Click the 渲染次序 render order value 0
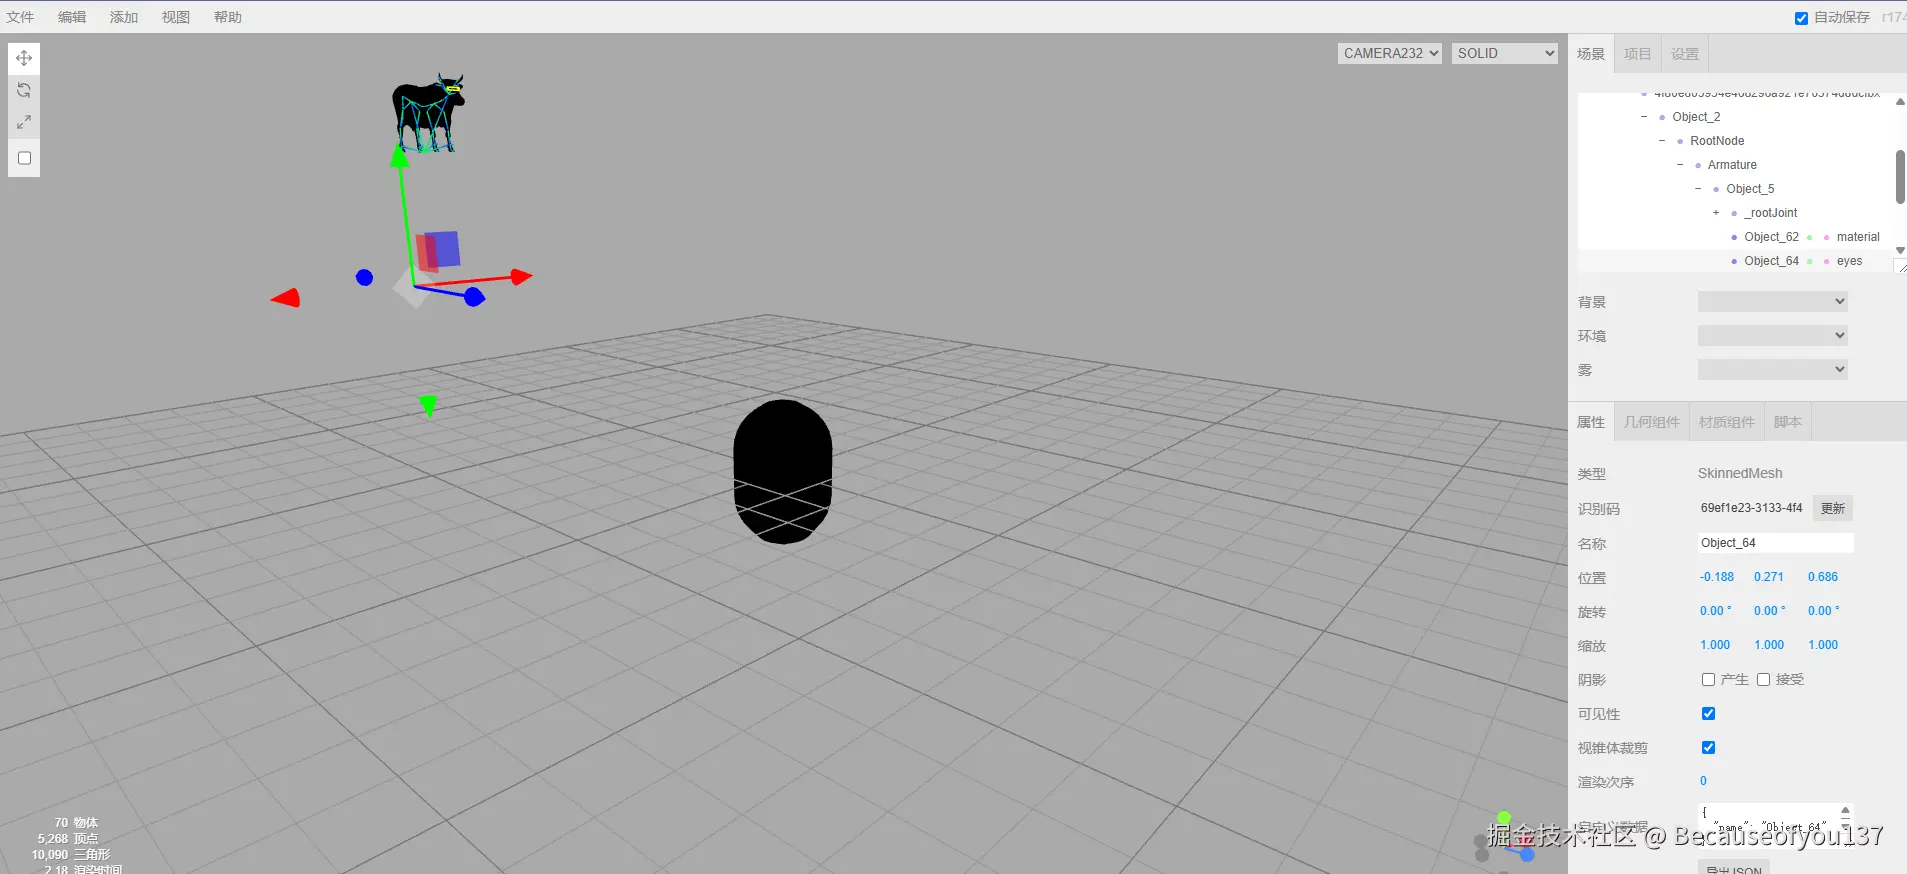Image resolution: width=1907 pixels, height=874 pixels. [x=1703, y=781]
